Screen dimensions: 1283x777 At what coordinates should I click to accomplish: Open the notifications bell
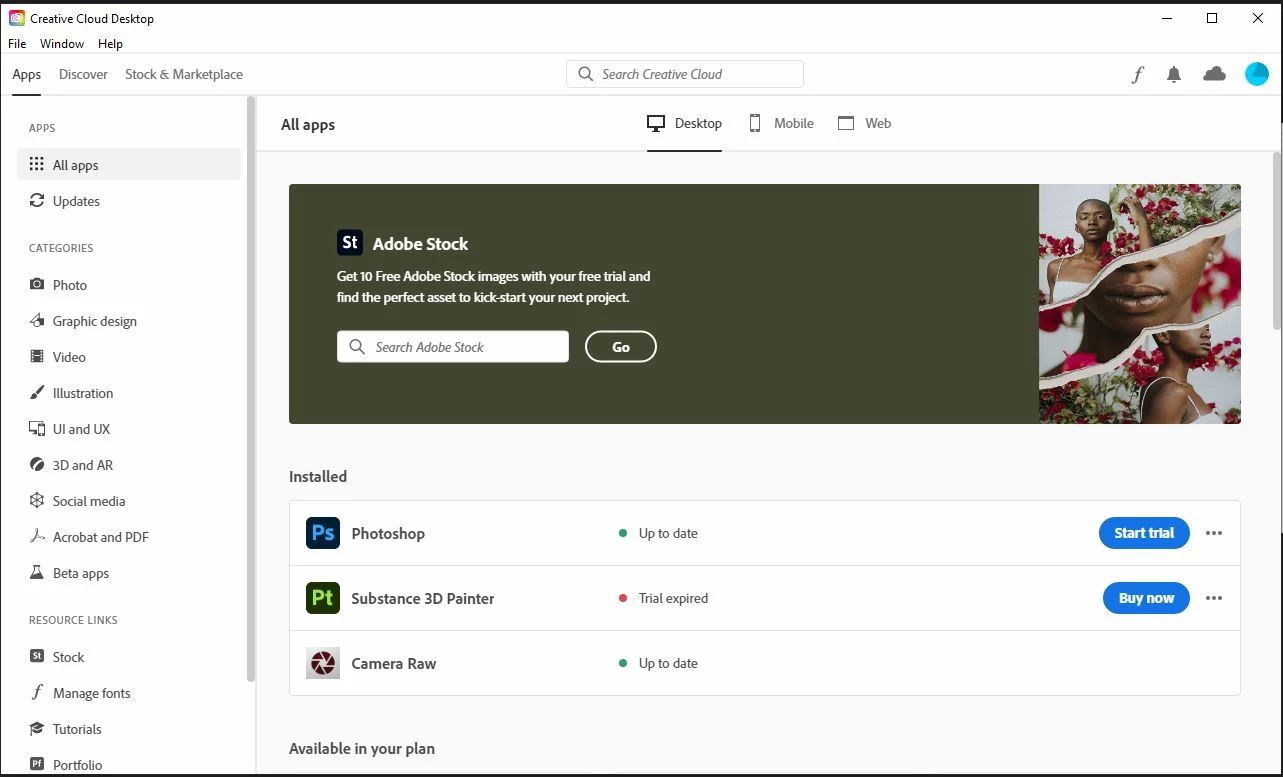pos(1174,74)
